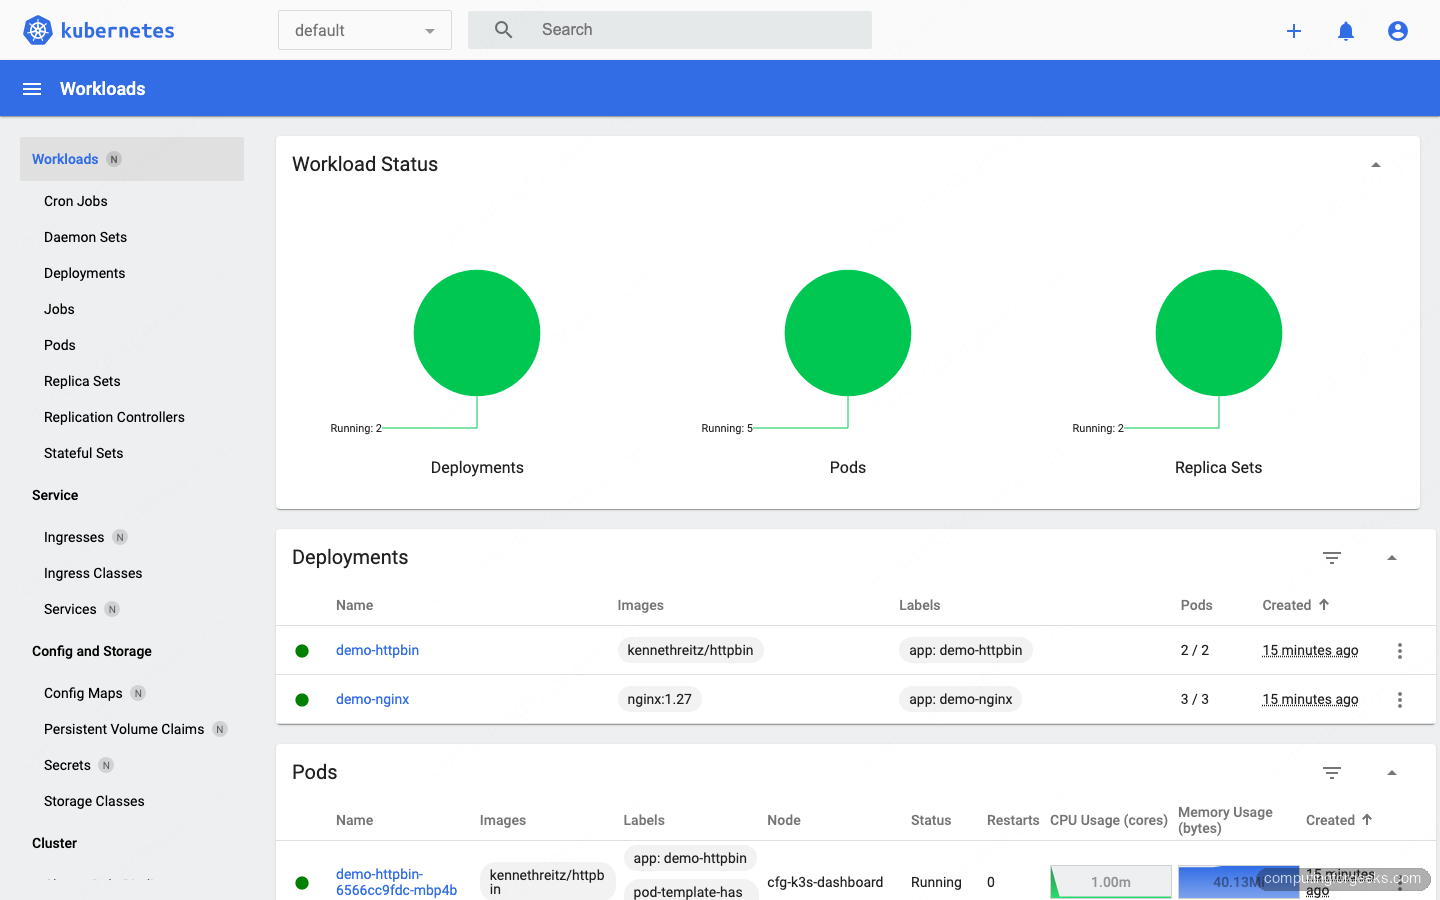Open the demo-httpbin deployment details
This screenshot has height=900, width=1440.
377,650
